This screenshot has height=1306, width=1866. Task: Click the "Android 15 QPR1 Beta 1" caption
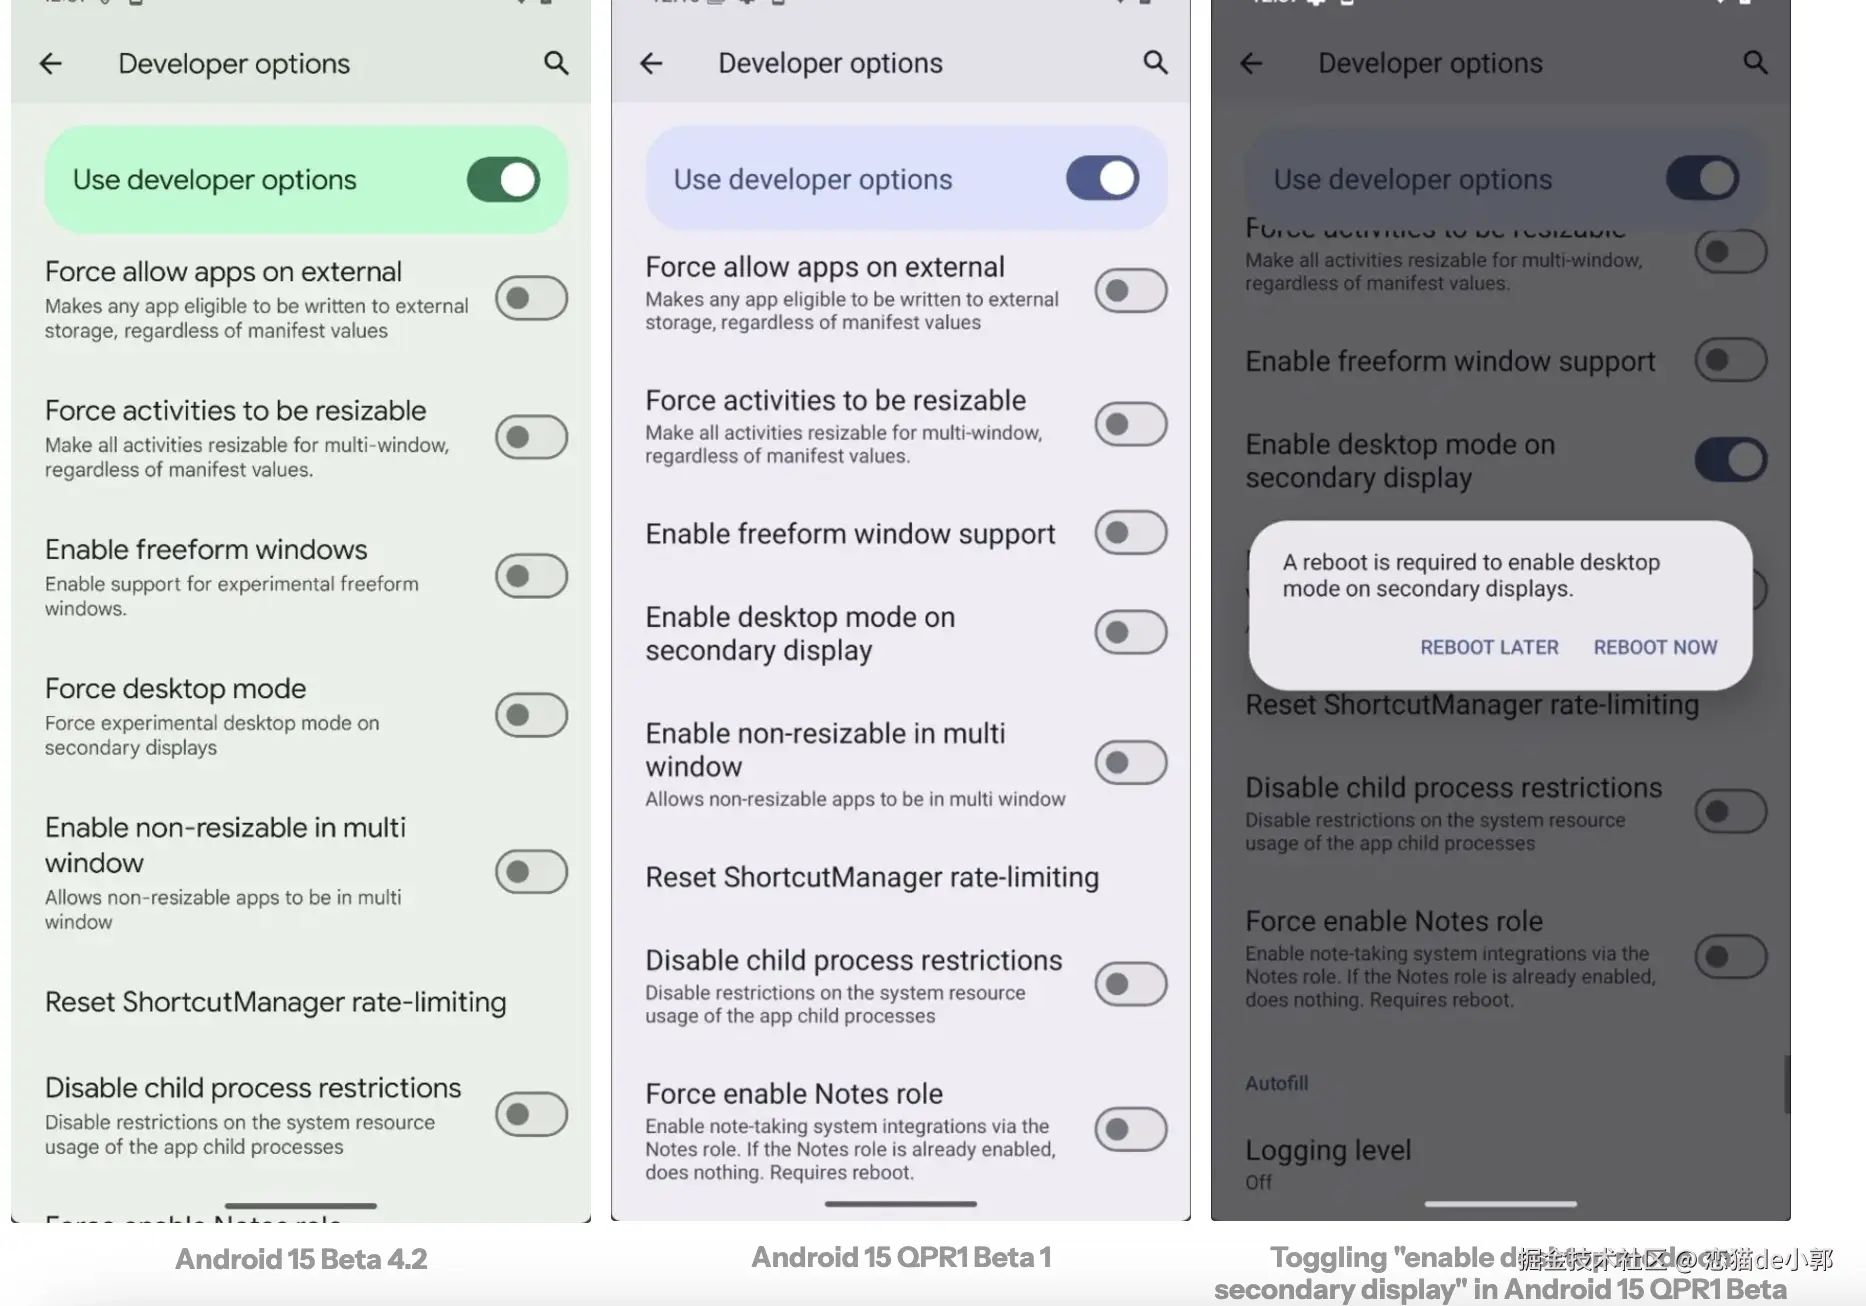[901, 1258]
